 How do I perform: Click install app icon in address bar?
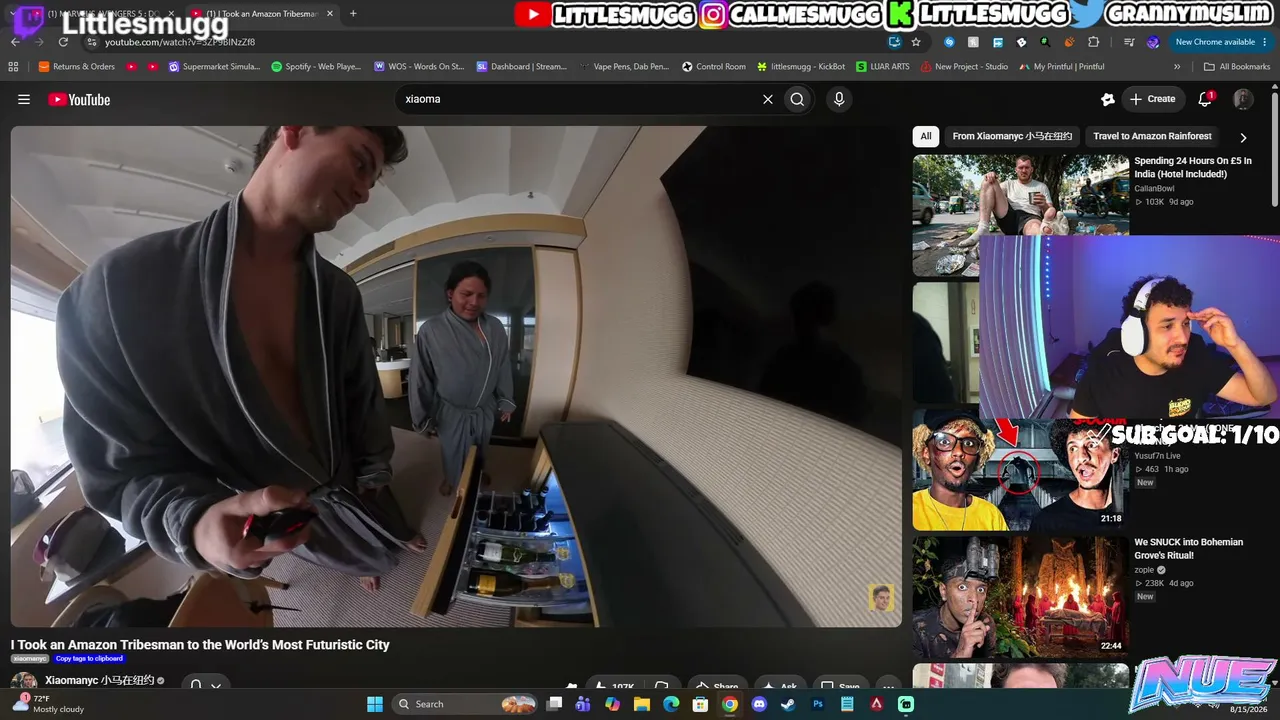pos(894,42)
